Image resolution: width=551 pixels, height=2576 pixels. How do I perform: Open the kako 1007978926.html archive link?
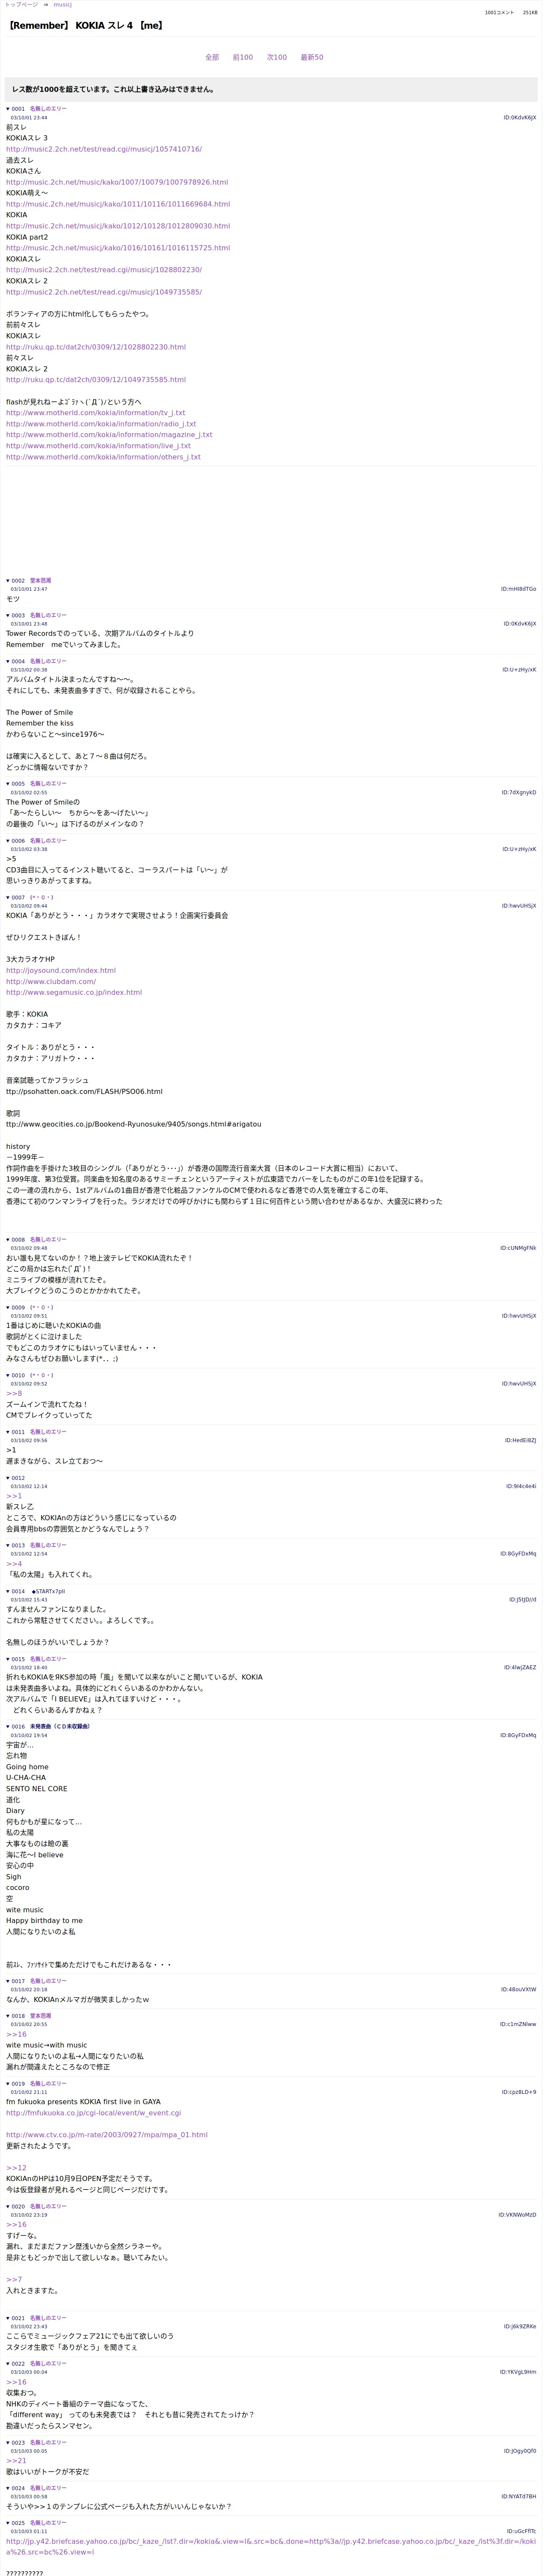click(117, 182)
